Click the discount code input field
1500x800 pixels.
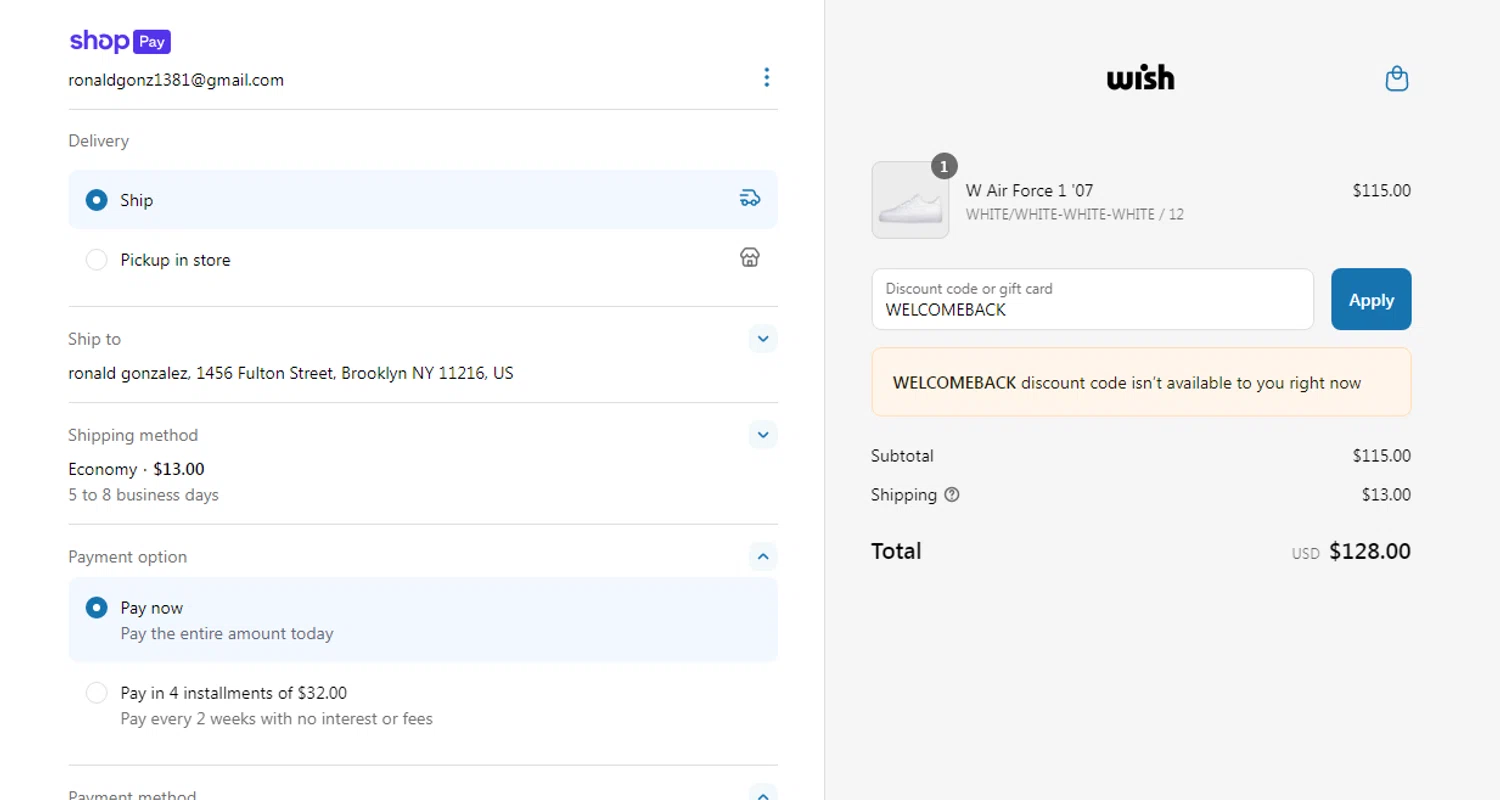point(1092,299)
